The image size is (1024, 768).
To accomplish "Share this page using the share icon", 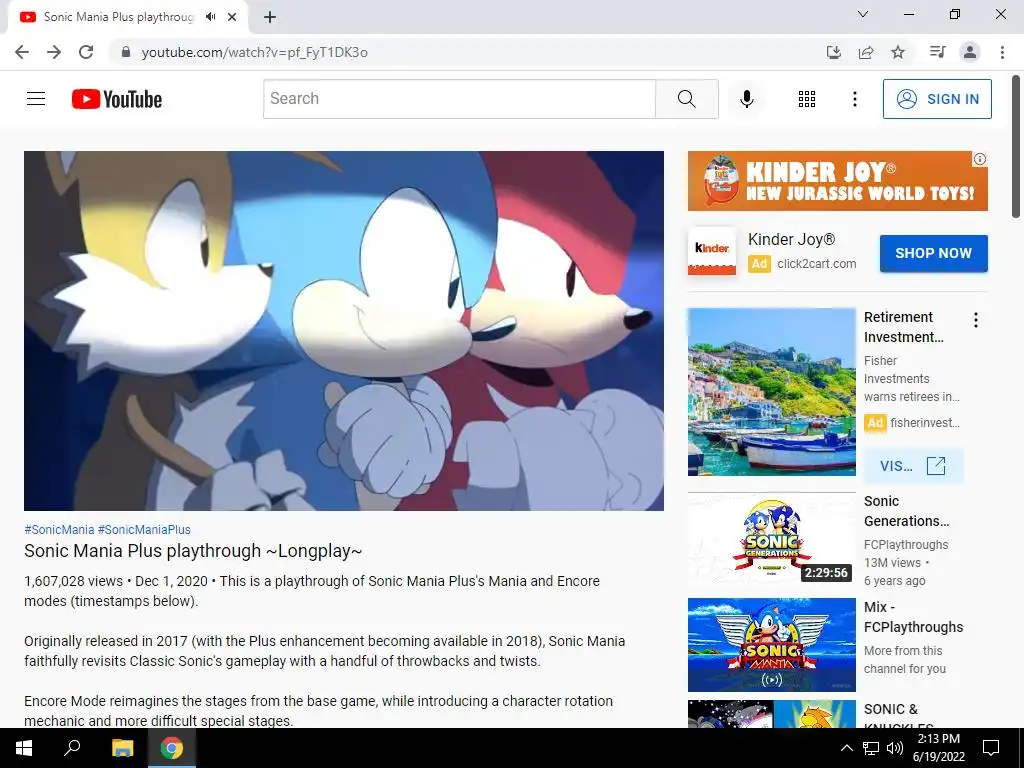I will click(866, 52).
